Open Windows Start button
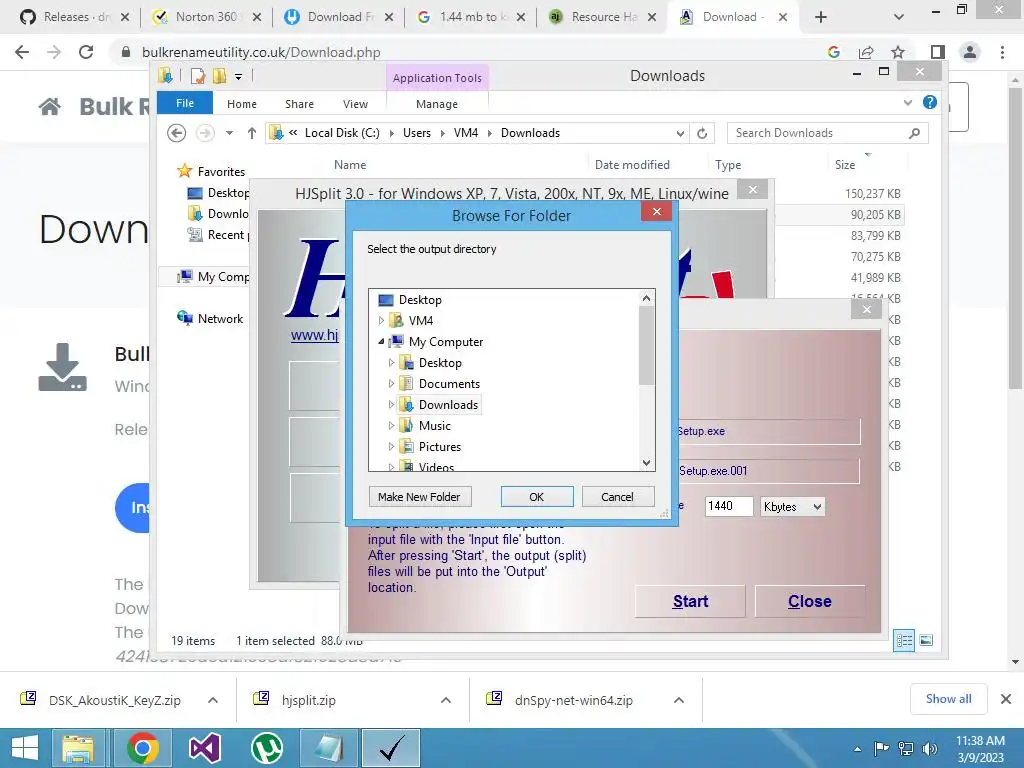The height and width of the screenshot is (768, 1024). pyautogui.click(x=25, y=748)
